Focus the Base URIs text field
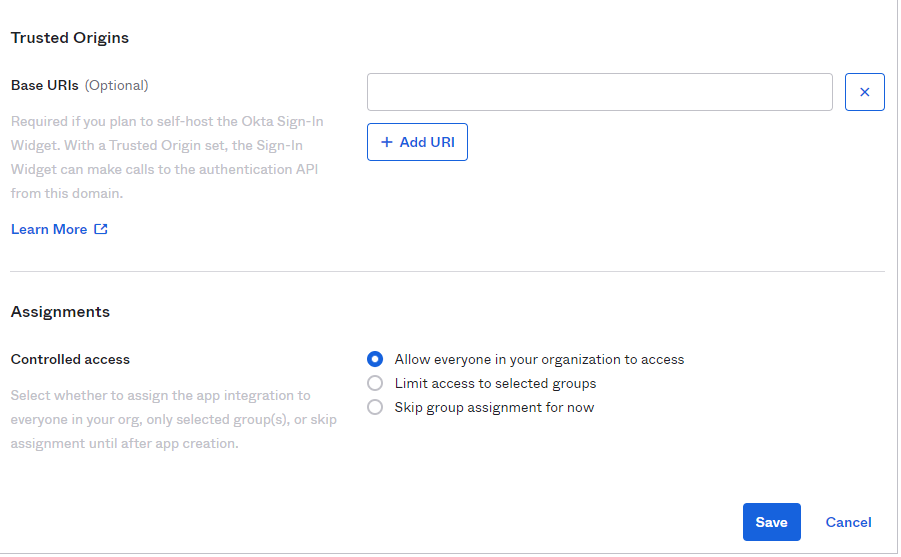 tap(599, 92)
